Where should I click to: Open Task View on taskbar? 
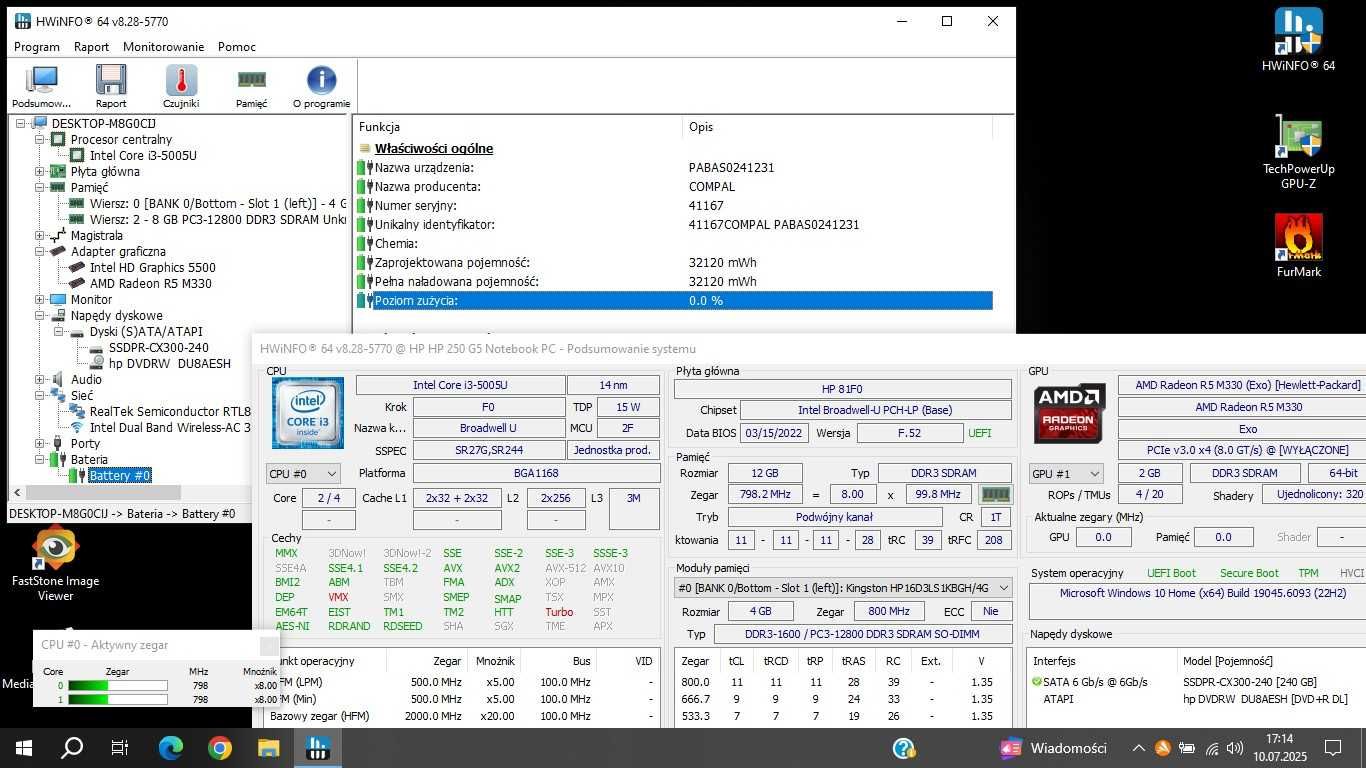pos(120,747)
